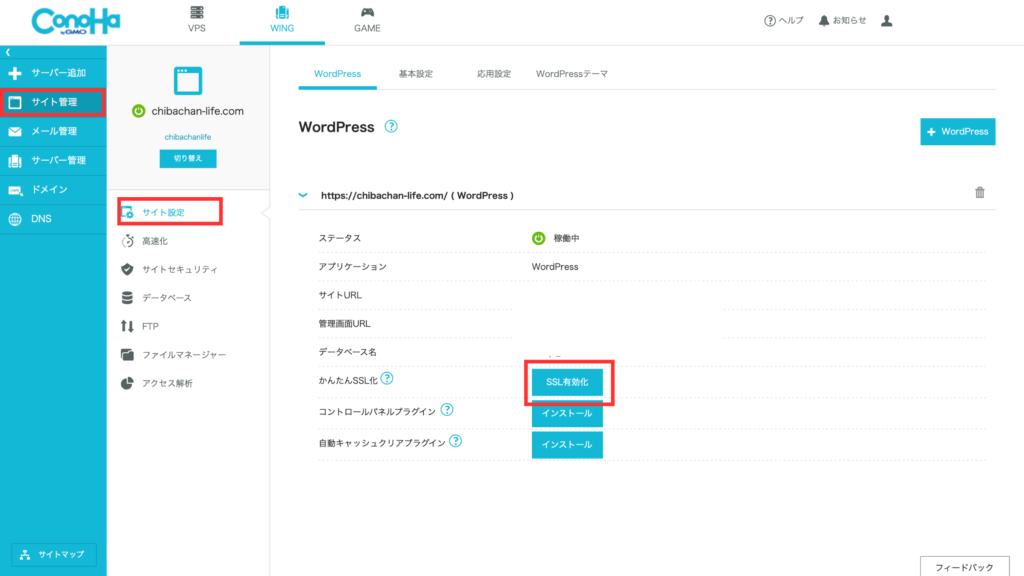1024x576 pixels.
Task: Open ドメイン in sidebar
Action: click(53, 189)
